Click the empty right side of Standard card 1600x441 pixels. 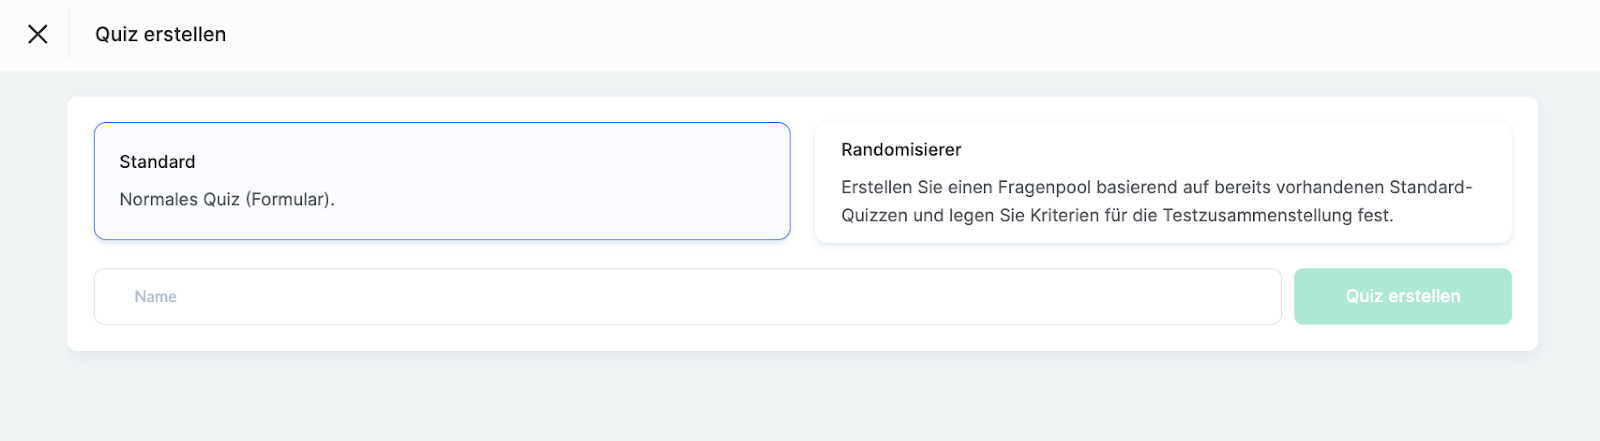pyautogui.click(x=650, y=181)
